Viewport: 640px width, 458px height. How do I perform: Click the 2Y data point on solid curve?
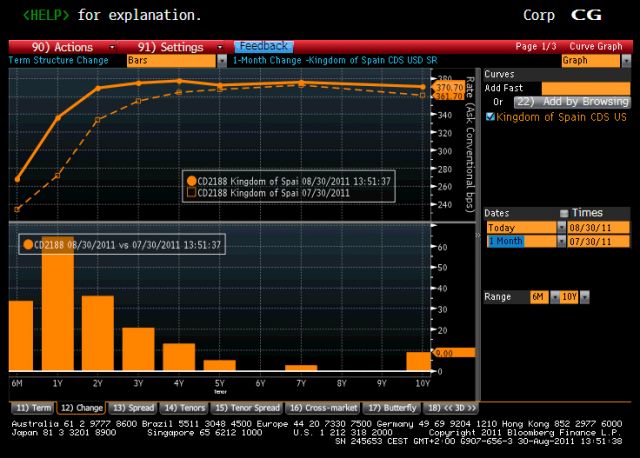tap(98, 88)
